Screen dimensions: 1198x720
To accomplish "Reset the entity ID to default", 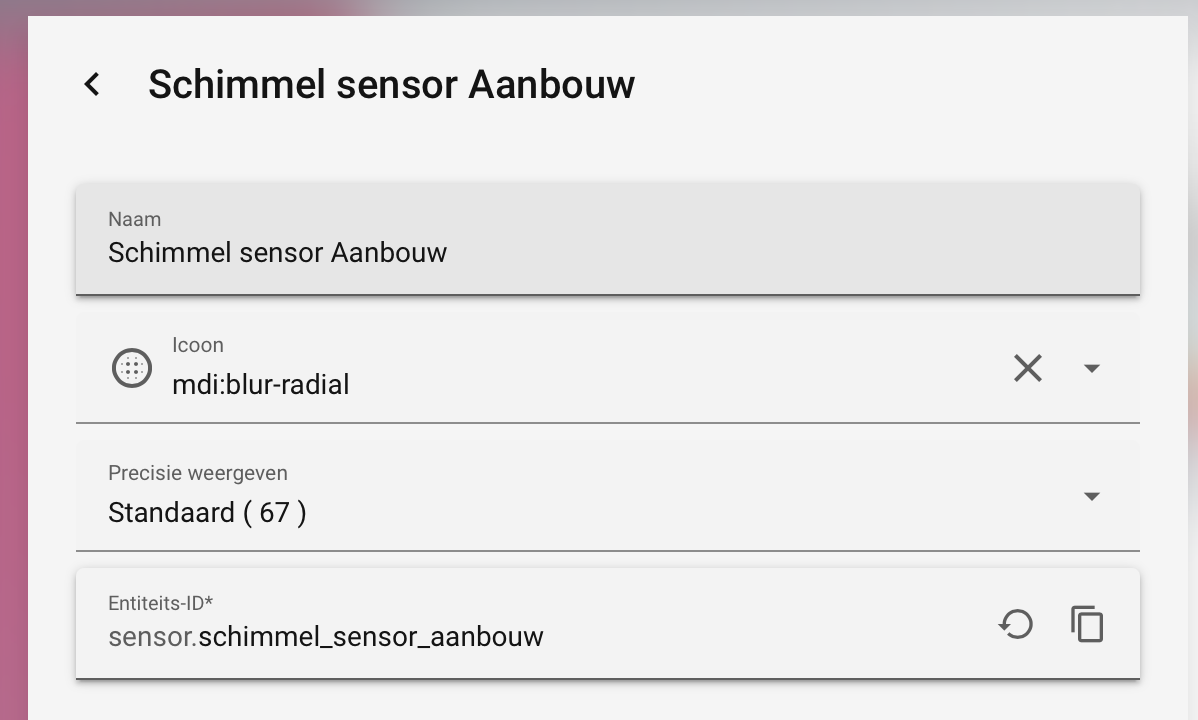I will point(1015,624).
